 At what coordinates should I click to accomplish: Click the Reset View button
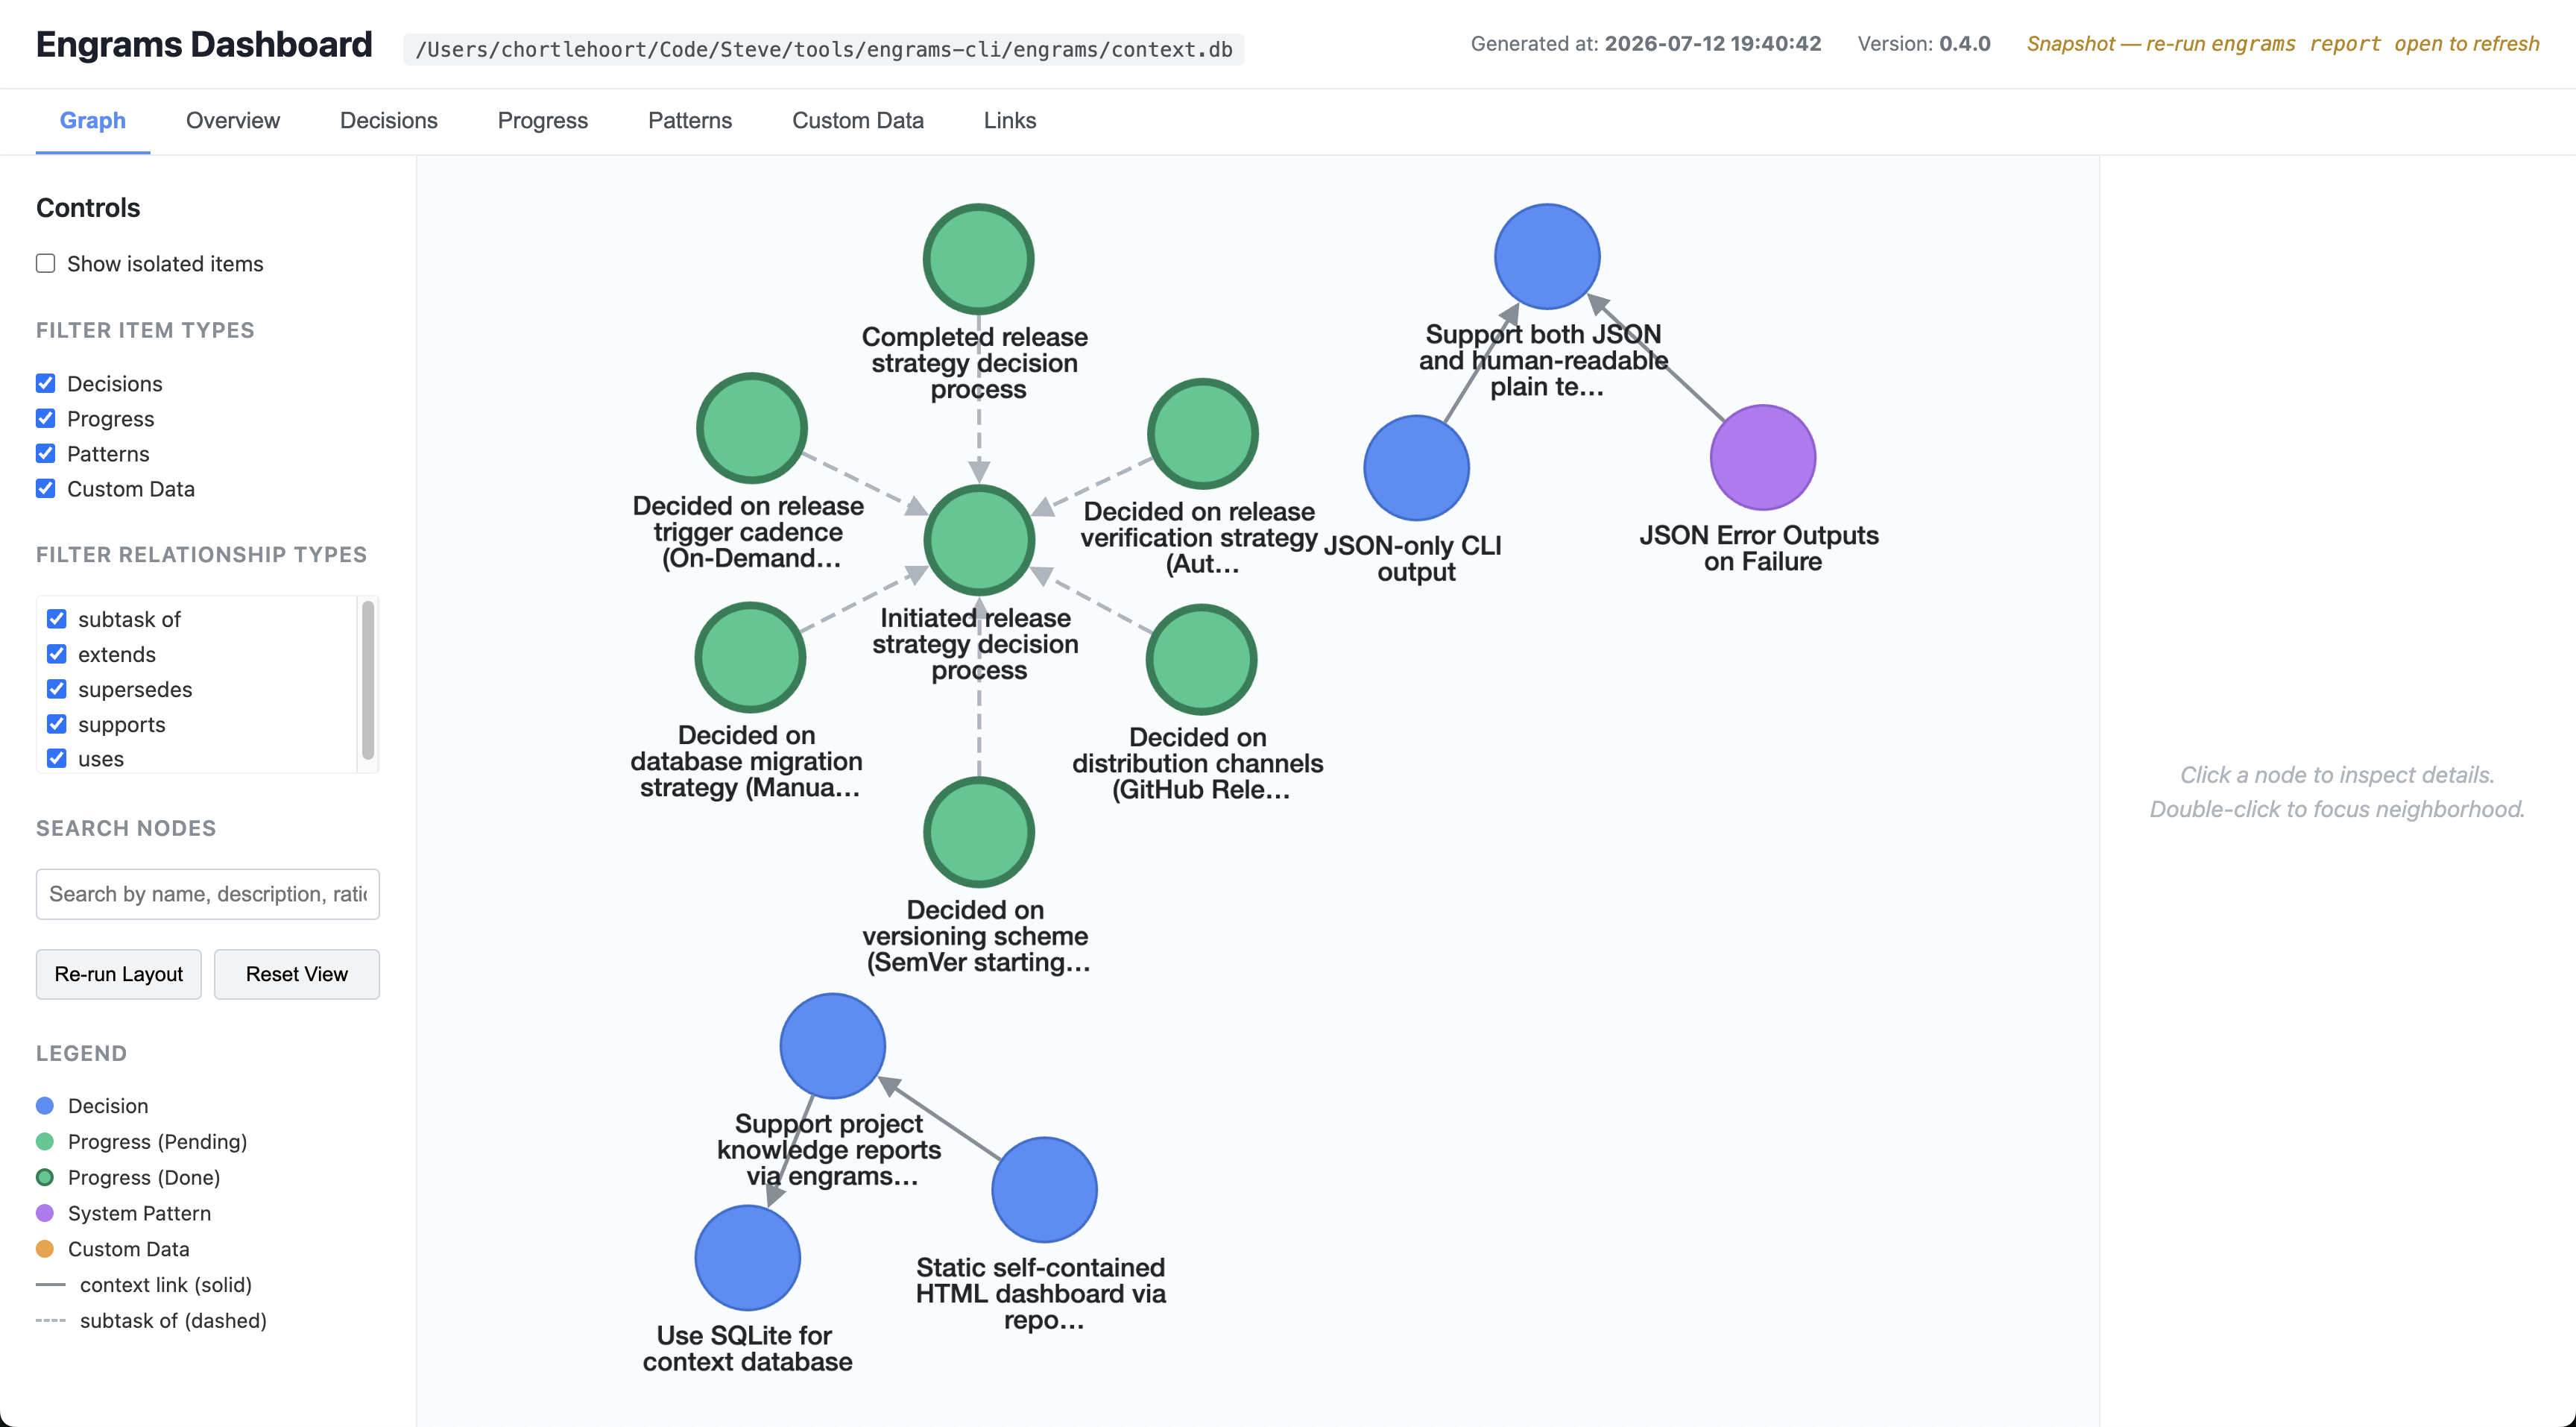click(297, 974)
